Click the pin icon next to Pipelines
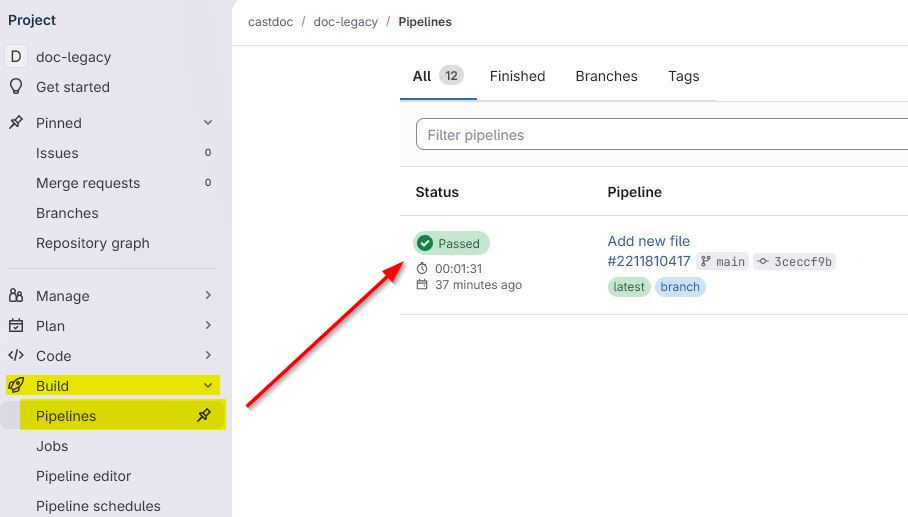The height and width of the screenshot is (517, 908). [x=204, y=416]
